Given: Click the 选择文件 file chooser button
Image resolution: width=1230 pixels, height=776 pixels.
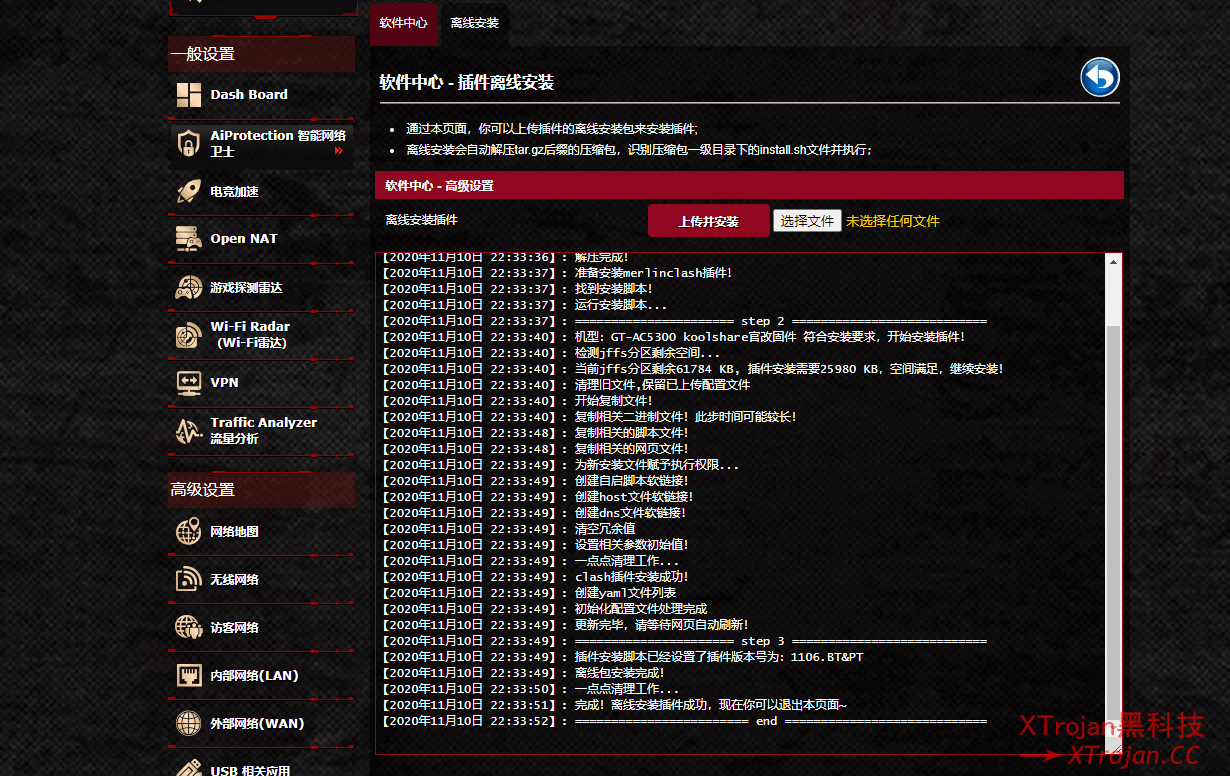Looking at the screenshot, I should pos(806,221).
